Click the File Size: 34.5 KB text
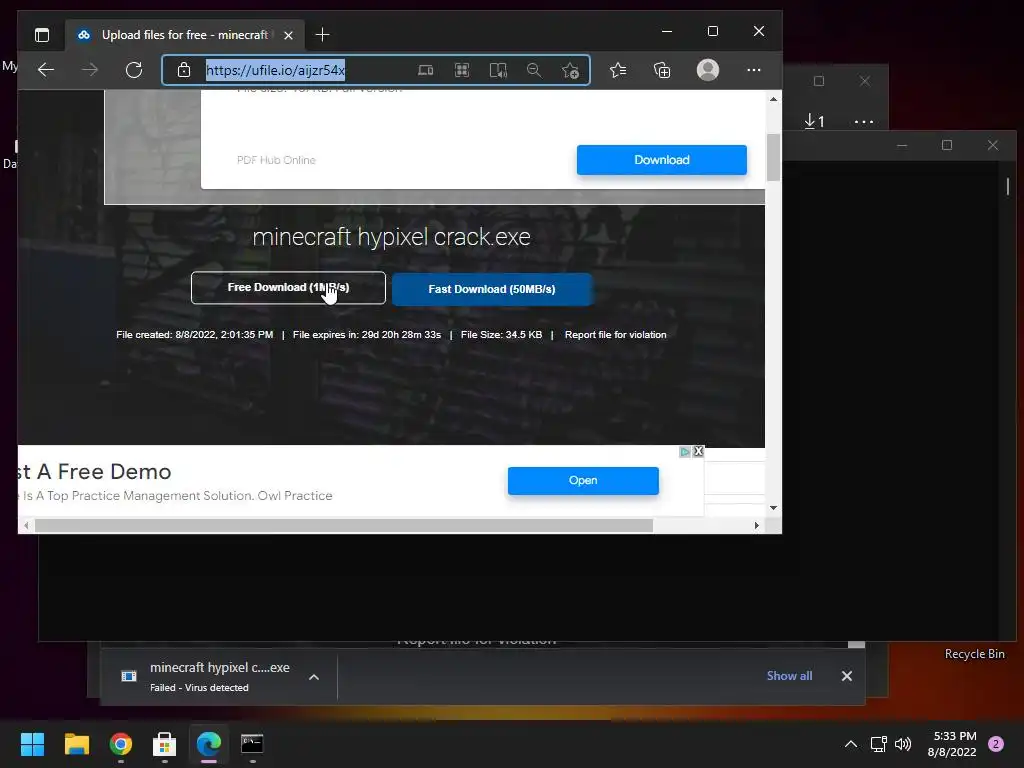This screenshot has height=768, width=1024. point(501,334)
